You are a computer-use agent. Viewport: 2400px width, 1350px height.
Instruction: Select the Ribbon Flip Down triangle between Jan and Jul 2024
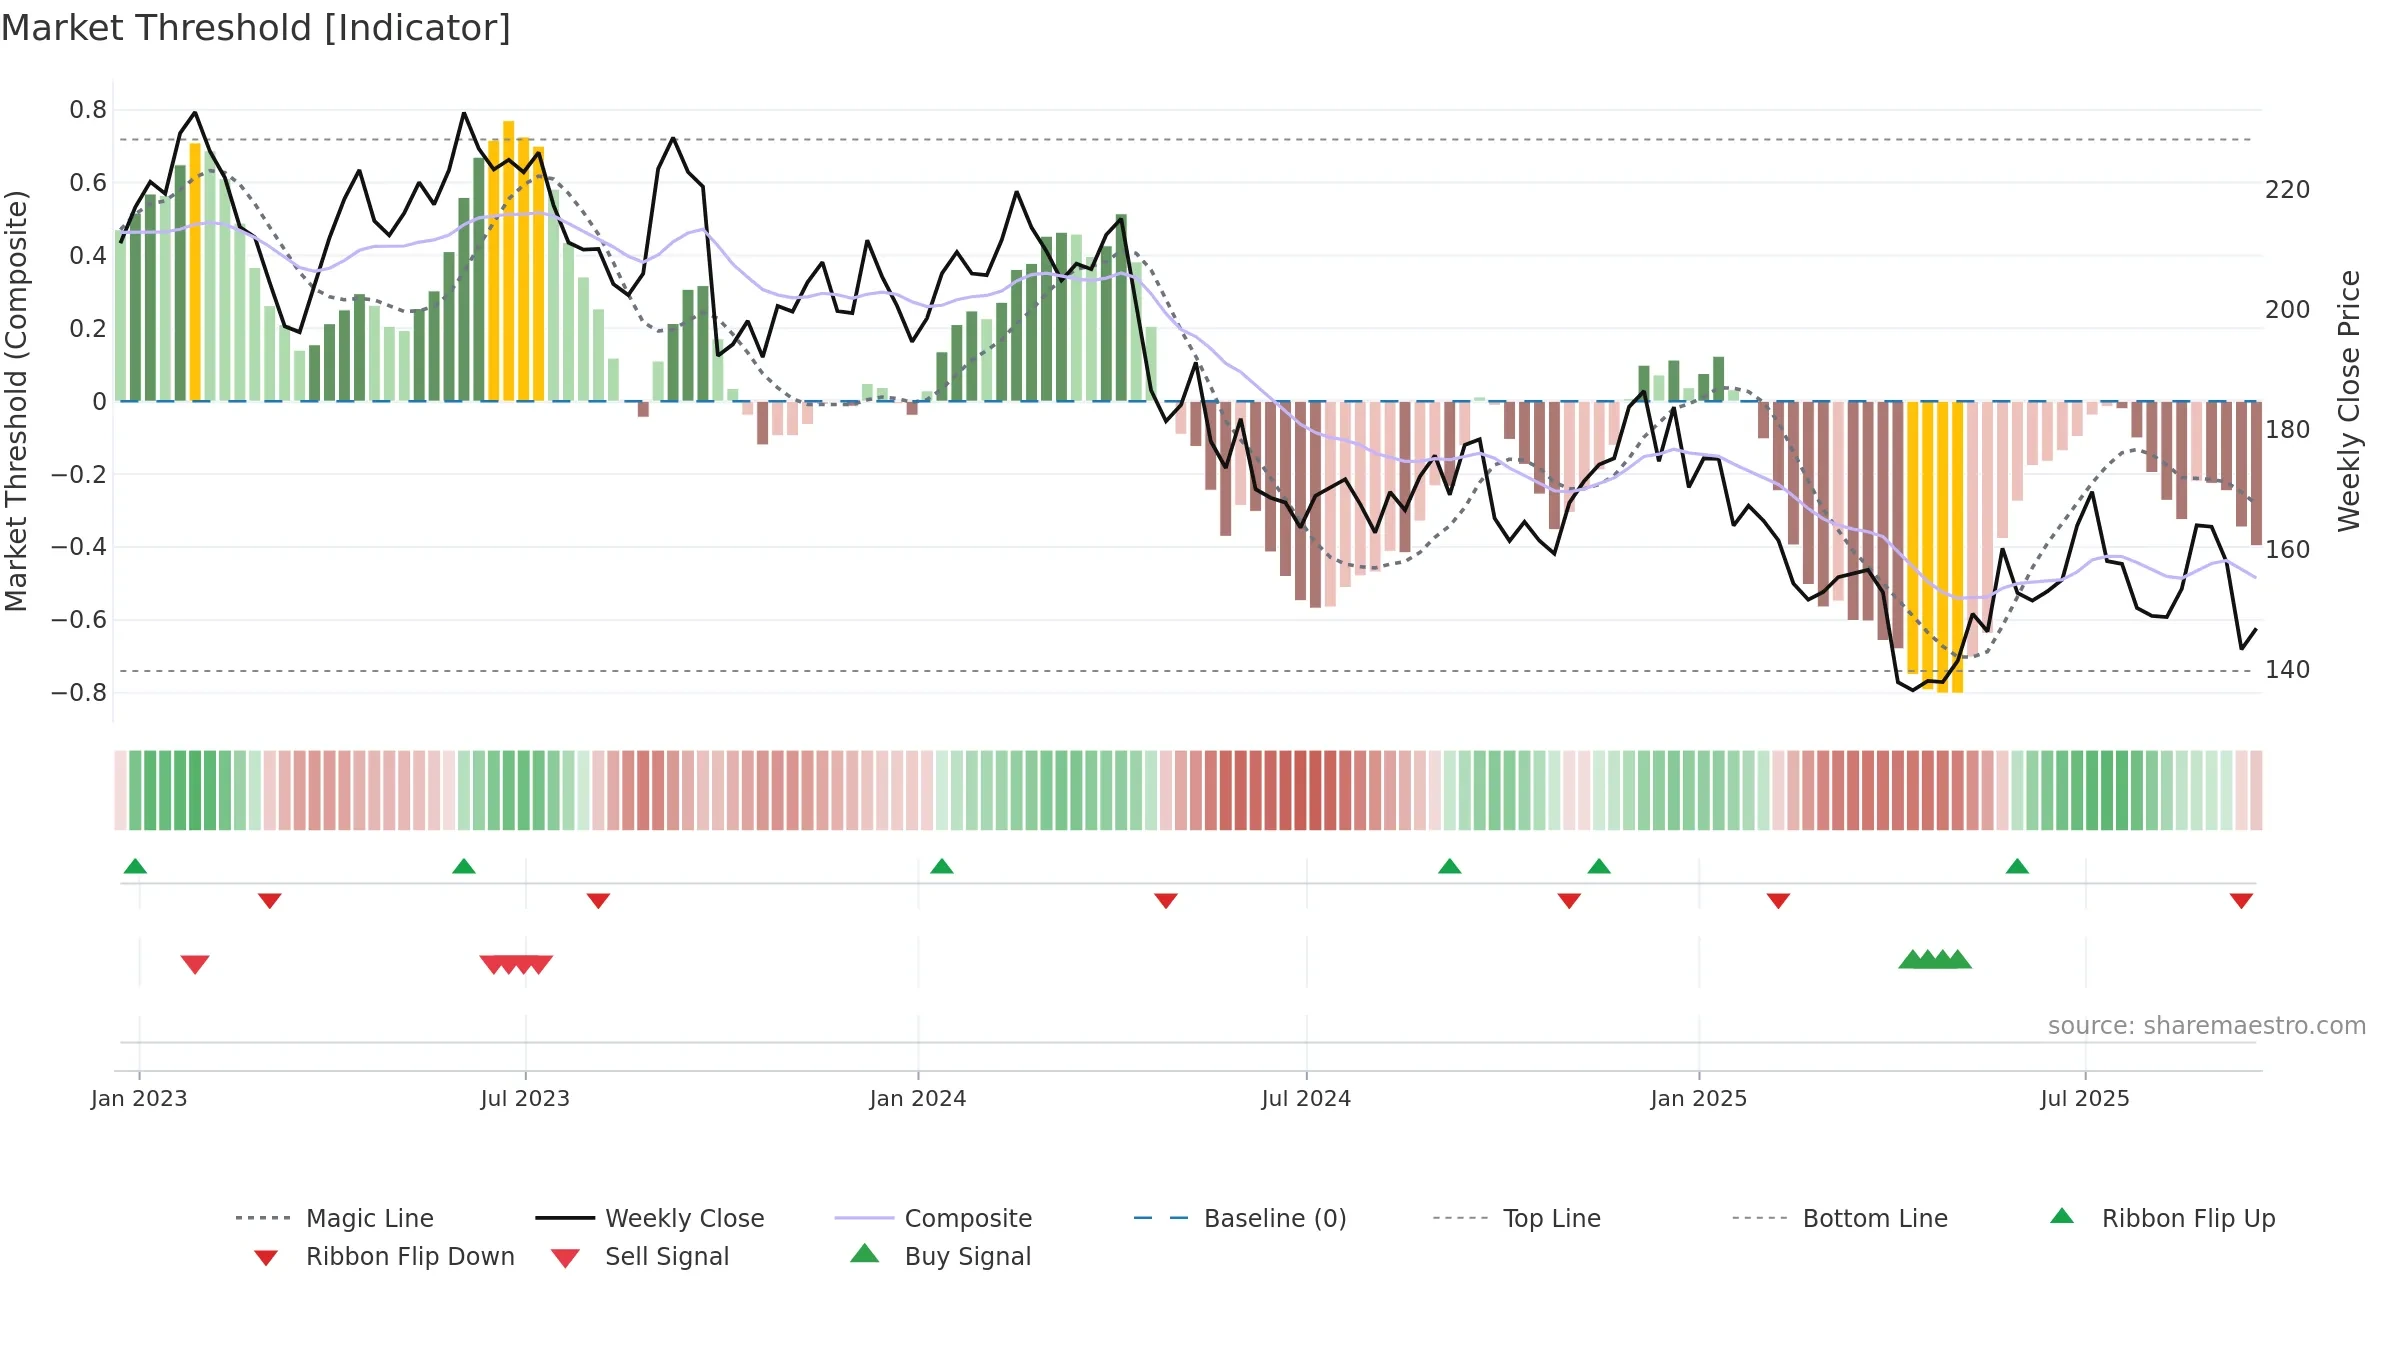[1166, 901]
